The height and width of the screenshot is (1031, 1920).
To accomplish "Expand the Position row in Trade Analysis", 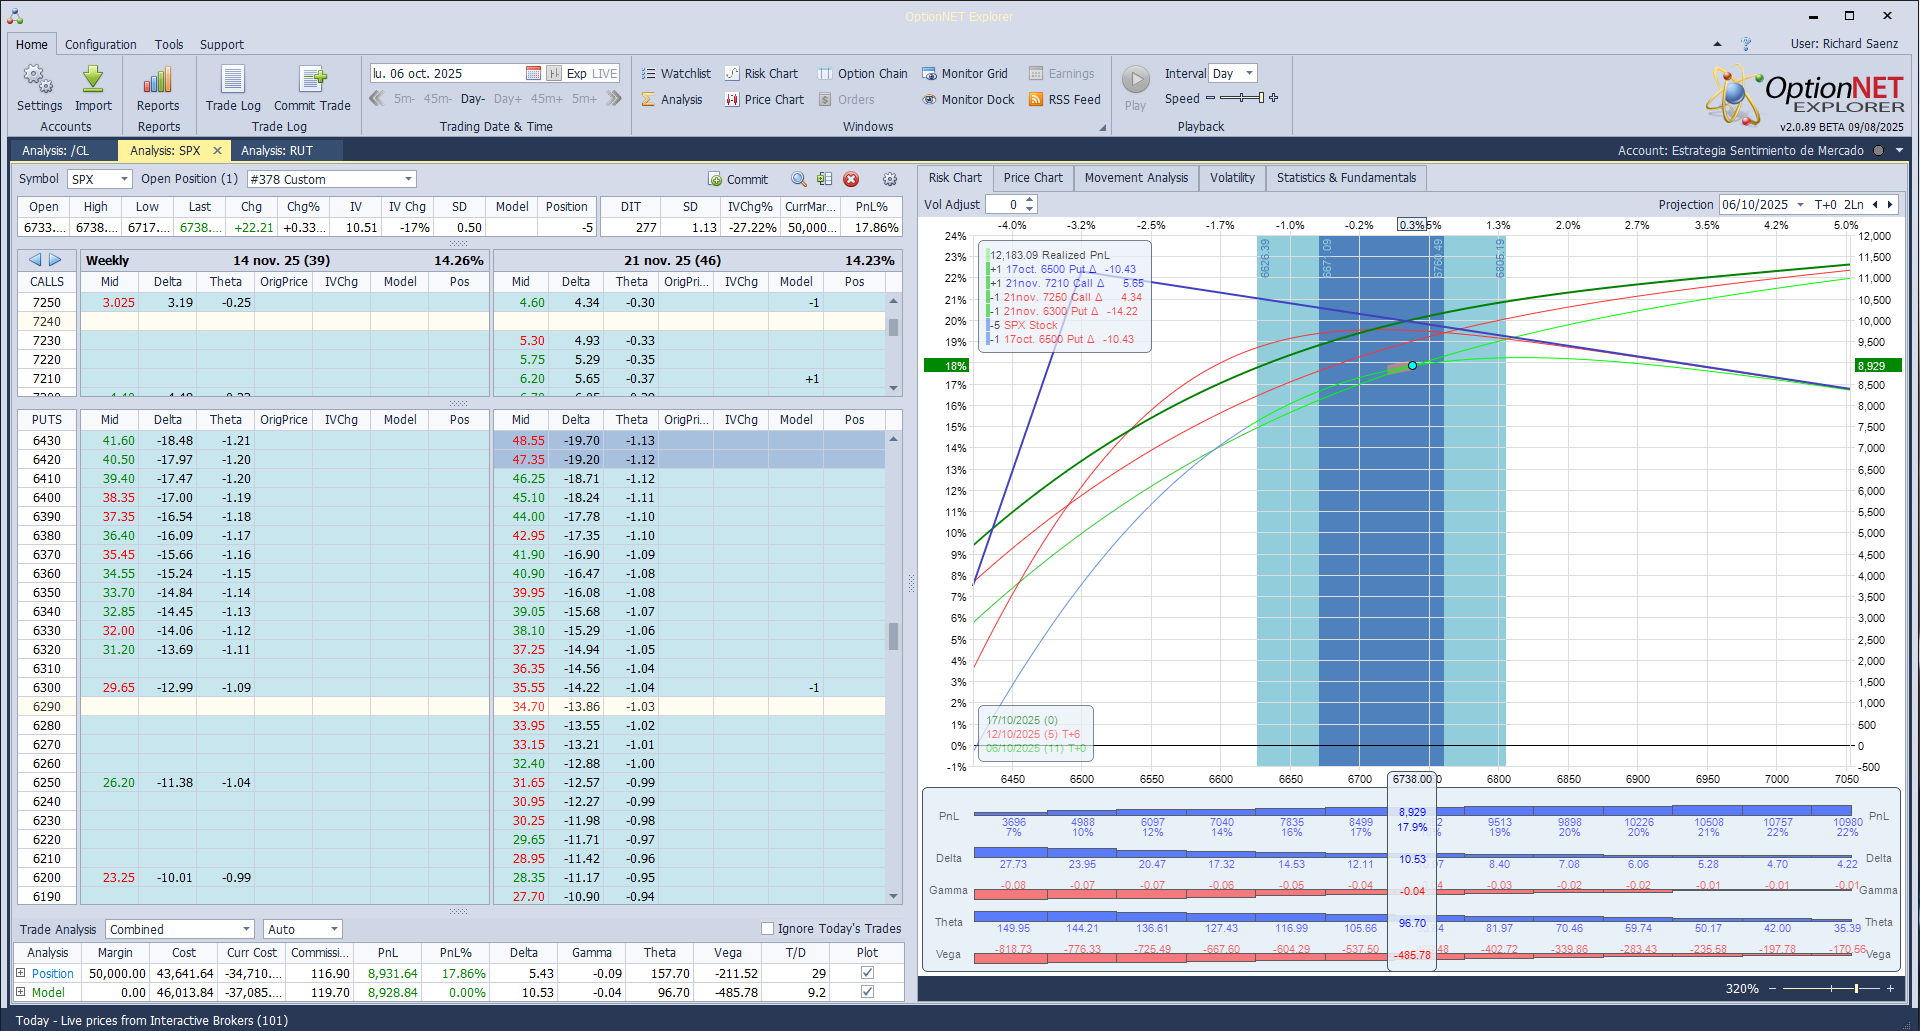I will click(21, 973).
